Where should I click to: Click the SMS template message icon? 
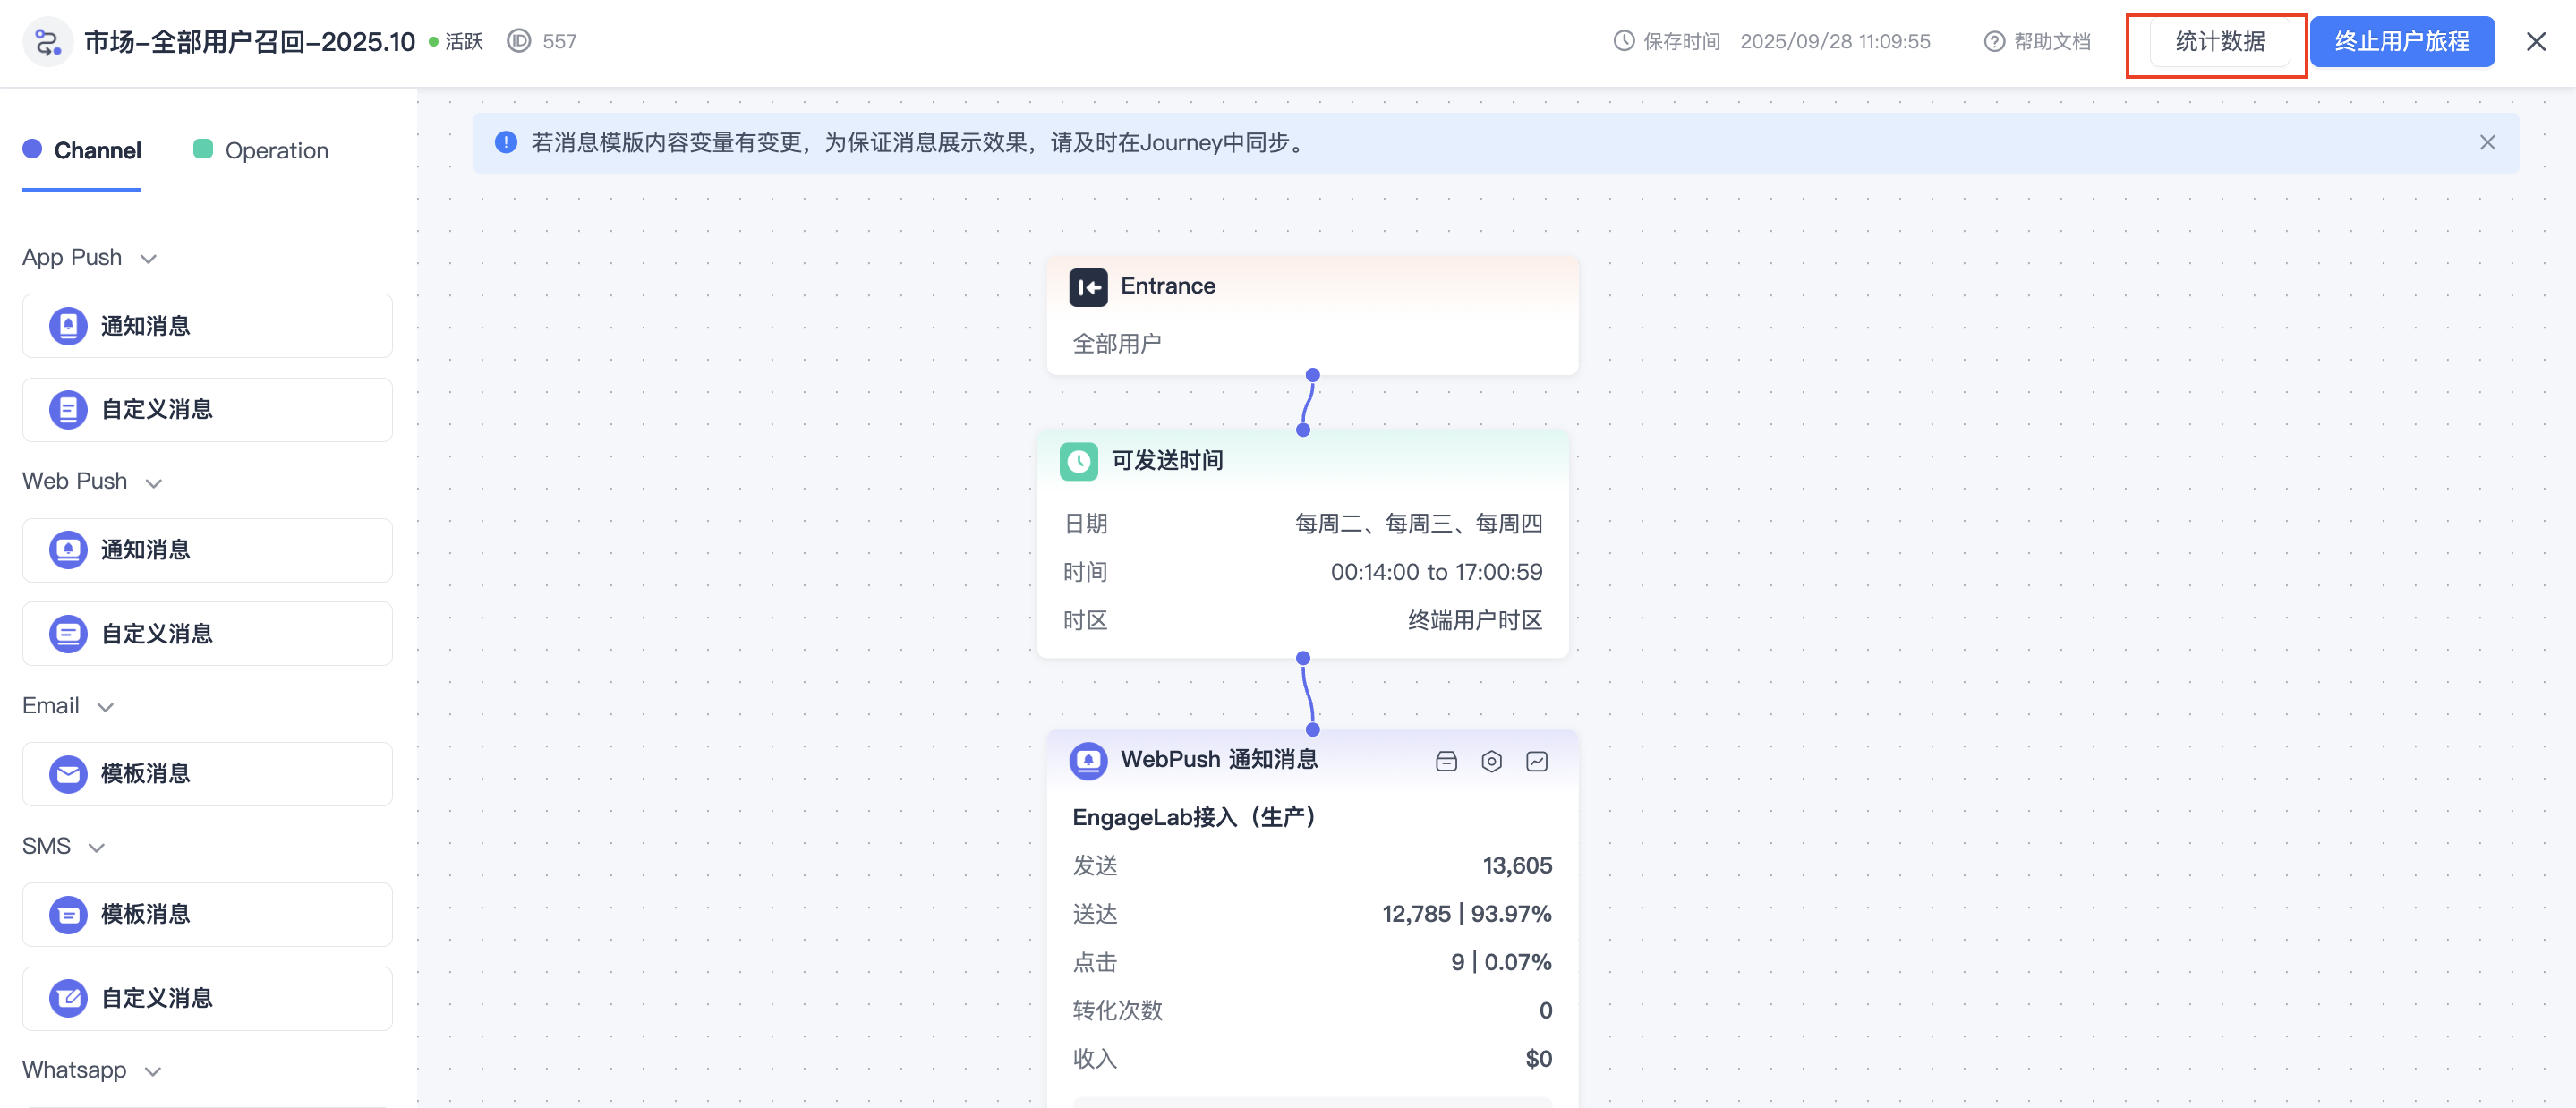tap(68, 914)
